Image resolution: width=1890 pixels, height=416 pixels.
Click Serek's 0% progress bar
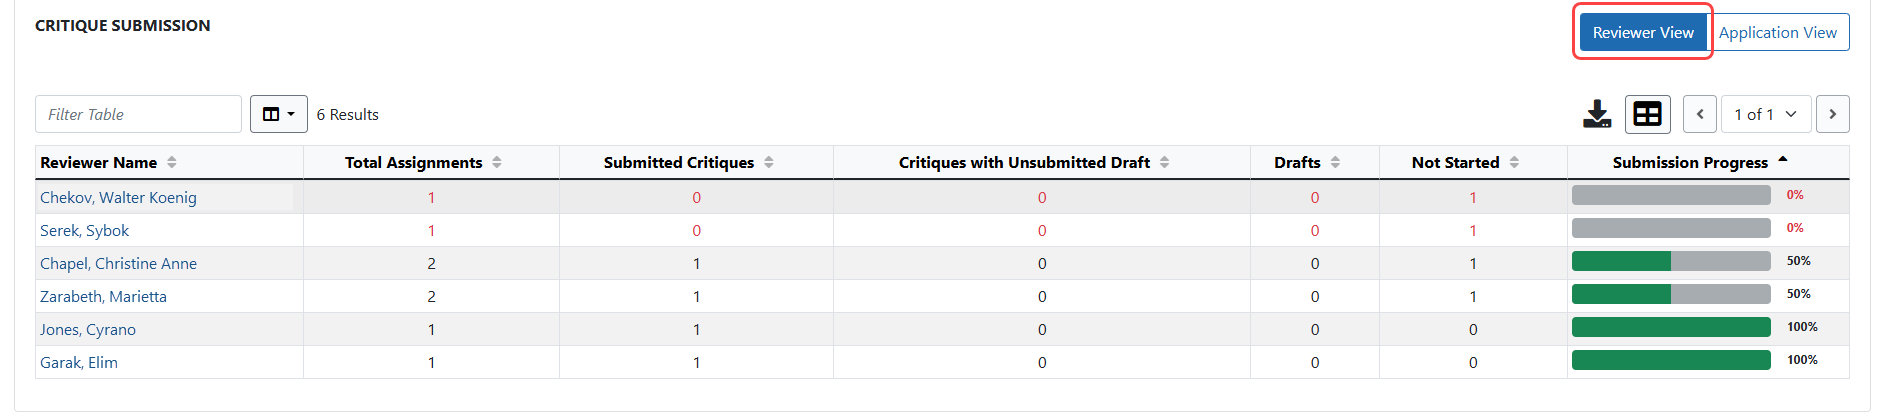point(1671,228)
